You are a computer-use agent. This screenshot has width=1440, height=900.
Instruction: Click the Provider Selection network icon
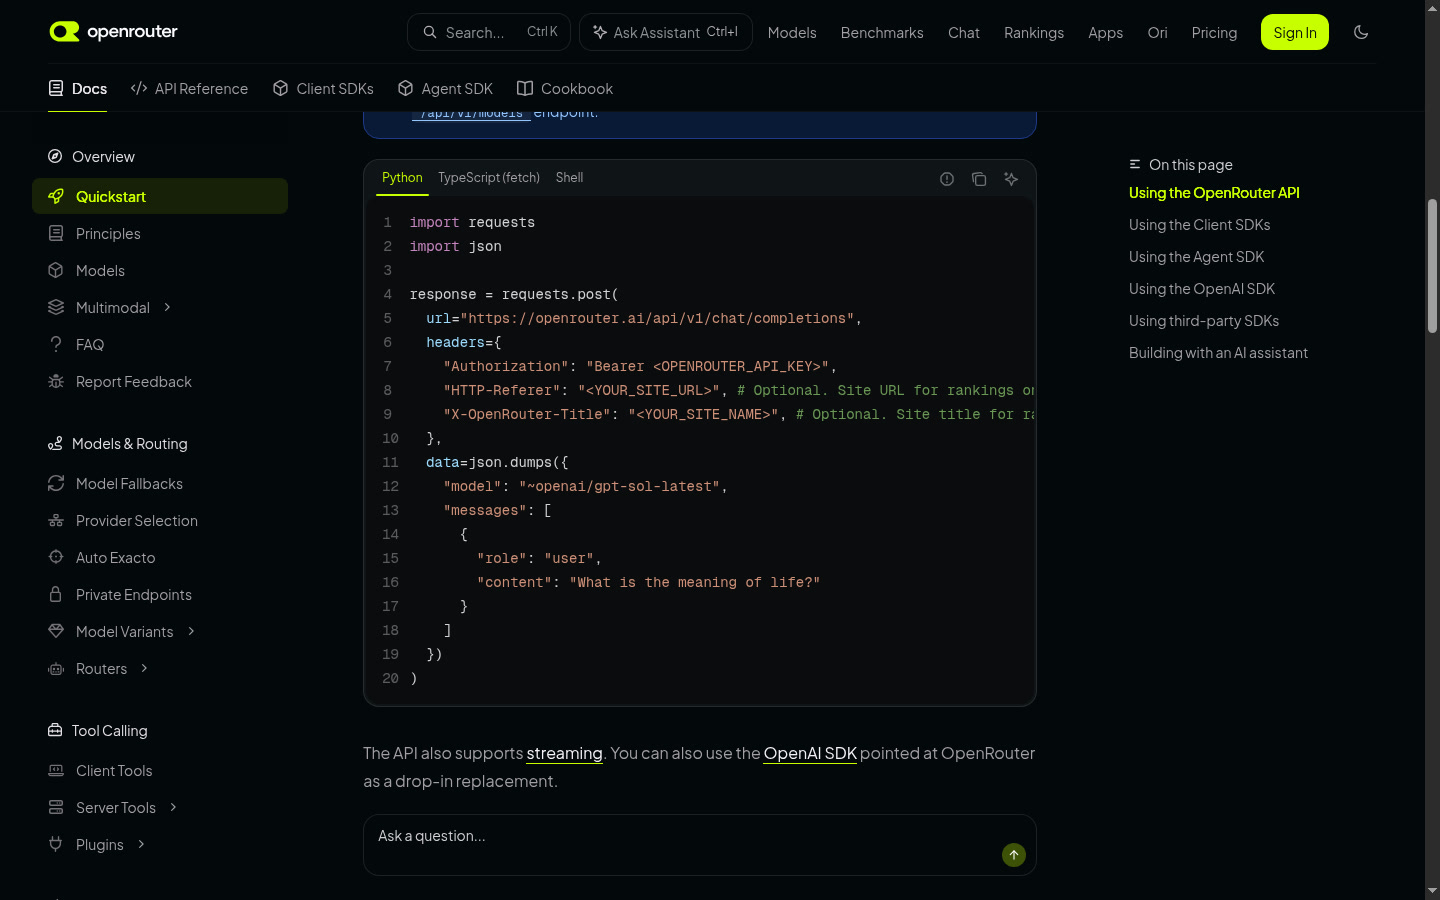point(56,520)
